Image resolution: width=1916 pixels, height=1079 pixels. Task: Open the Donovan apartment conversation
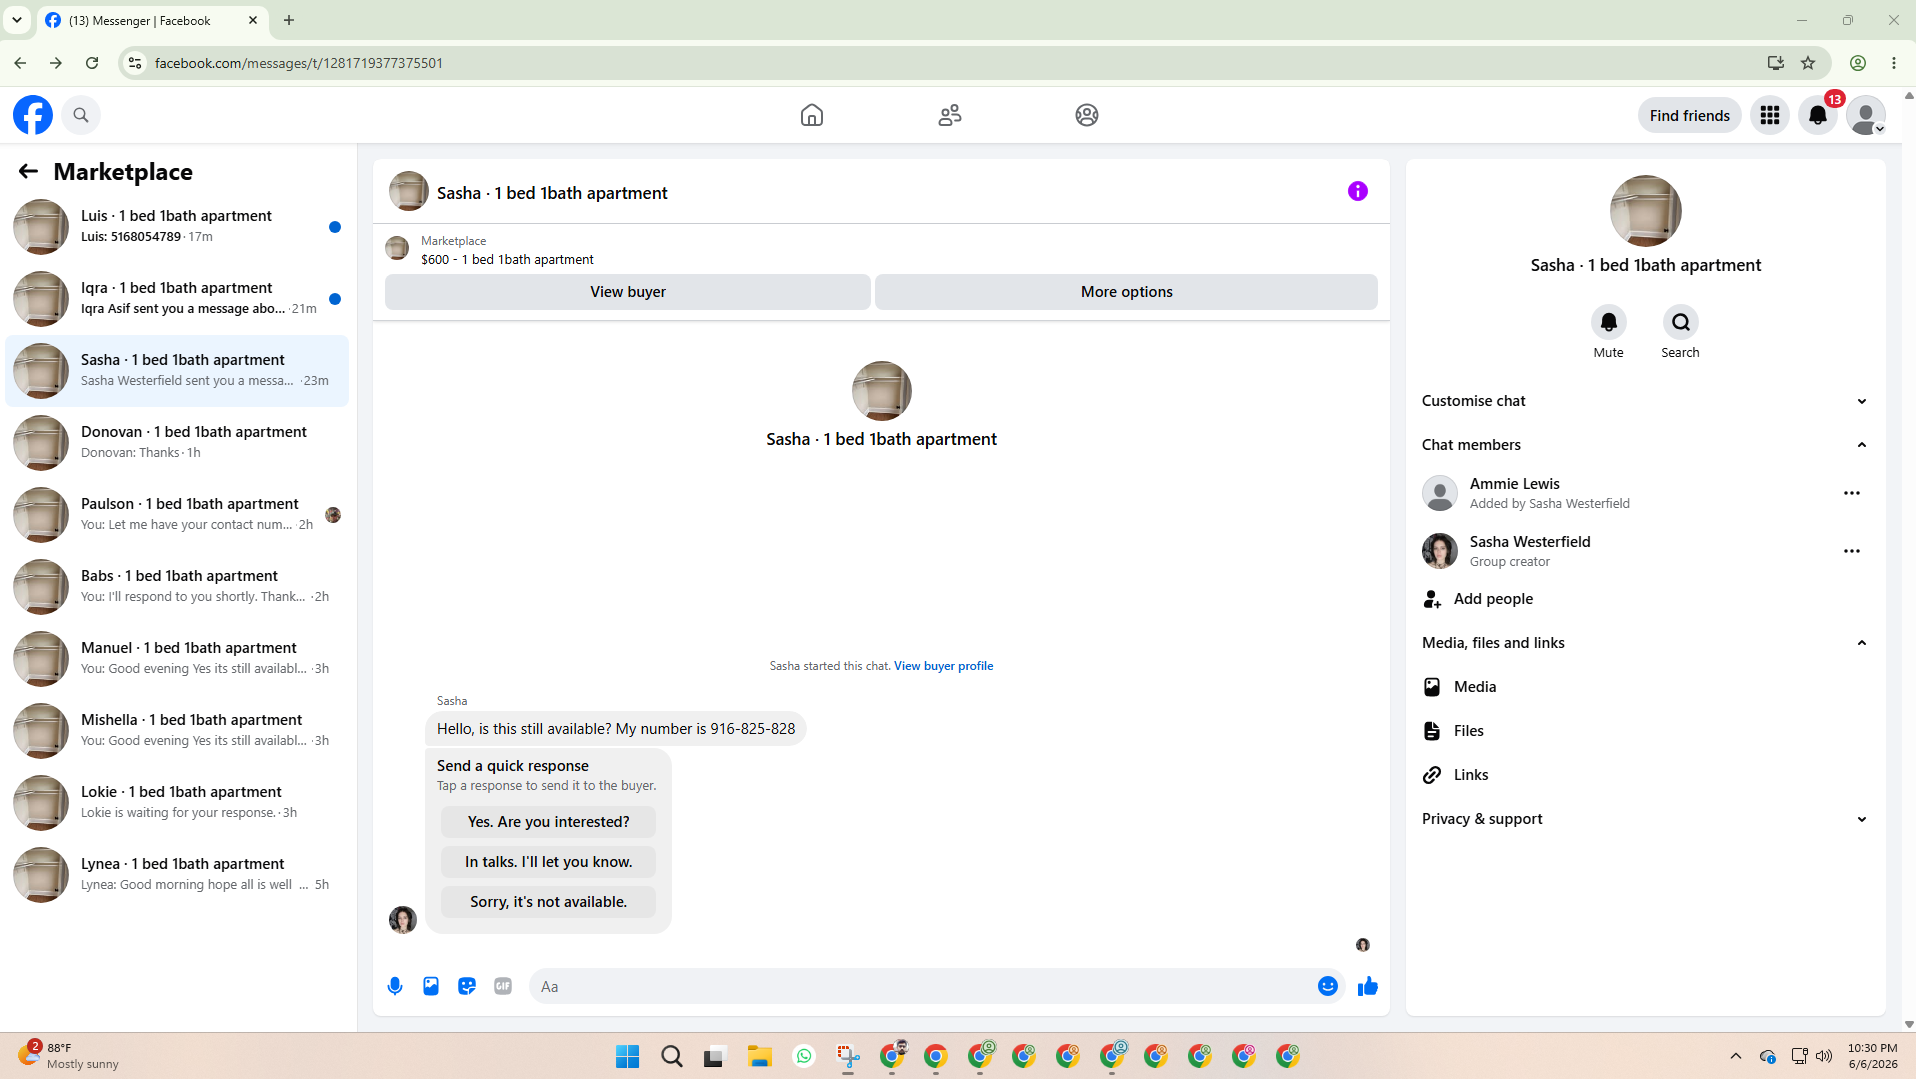pos(178,443)
